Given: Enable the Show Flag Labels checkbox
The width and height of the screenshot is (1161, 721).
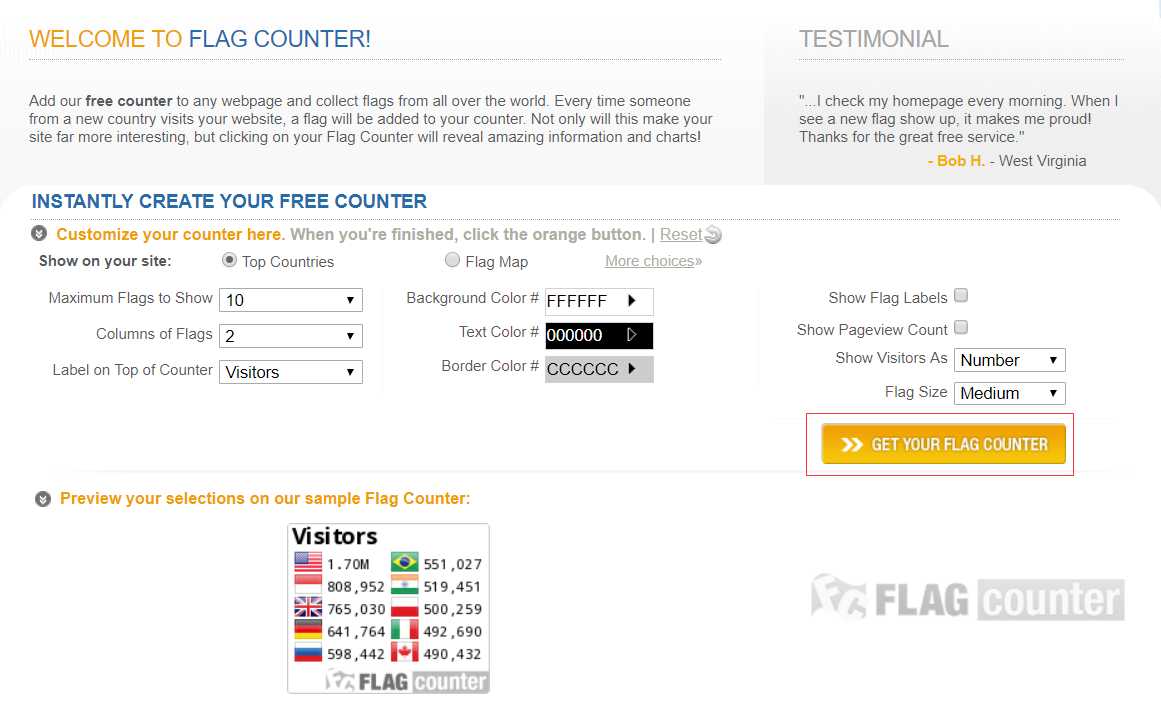Looking at the screenshot, I should coord(961,295).
